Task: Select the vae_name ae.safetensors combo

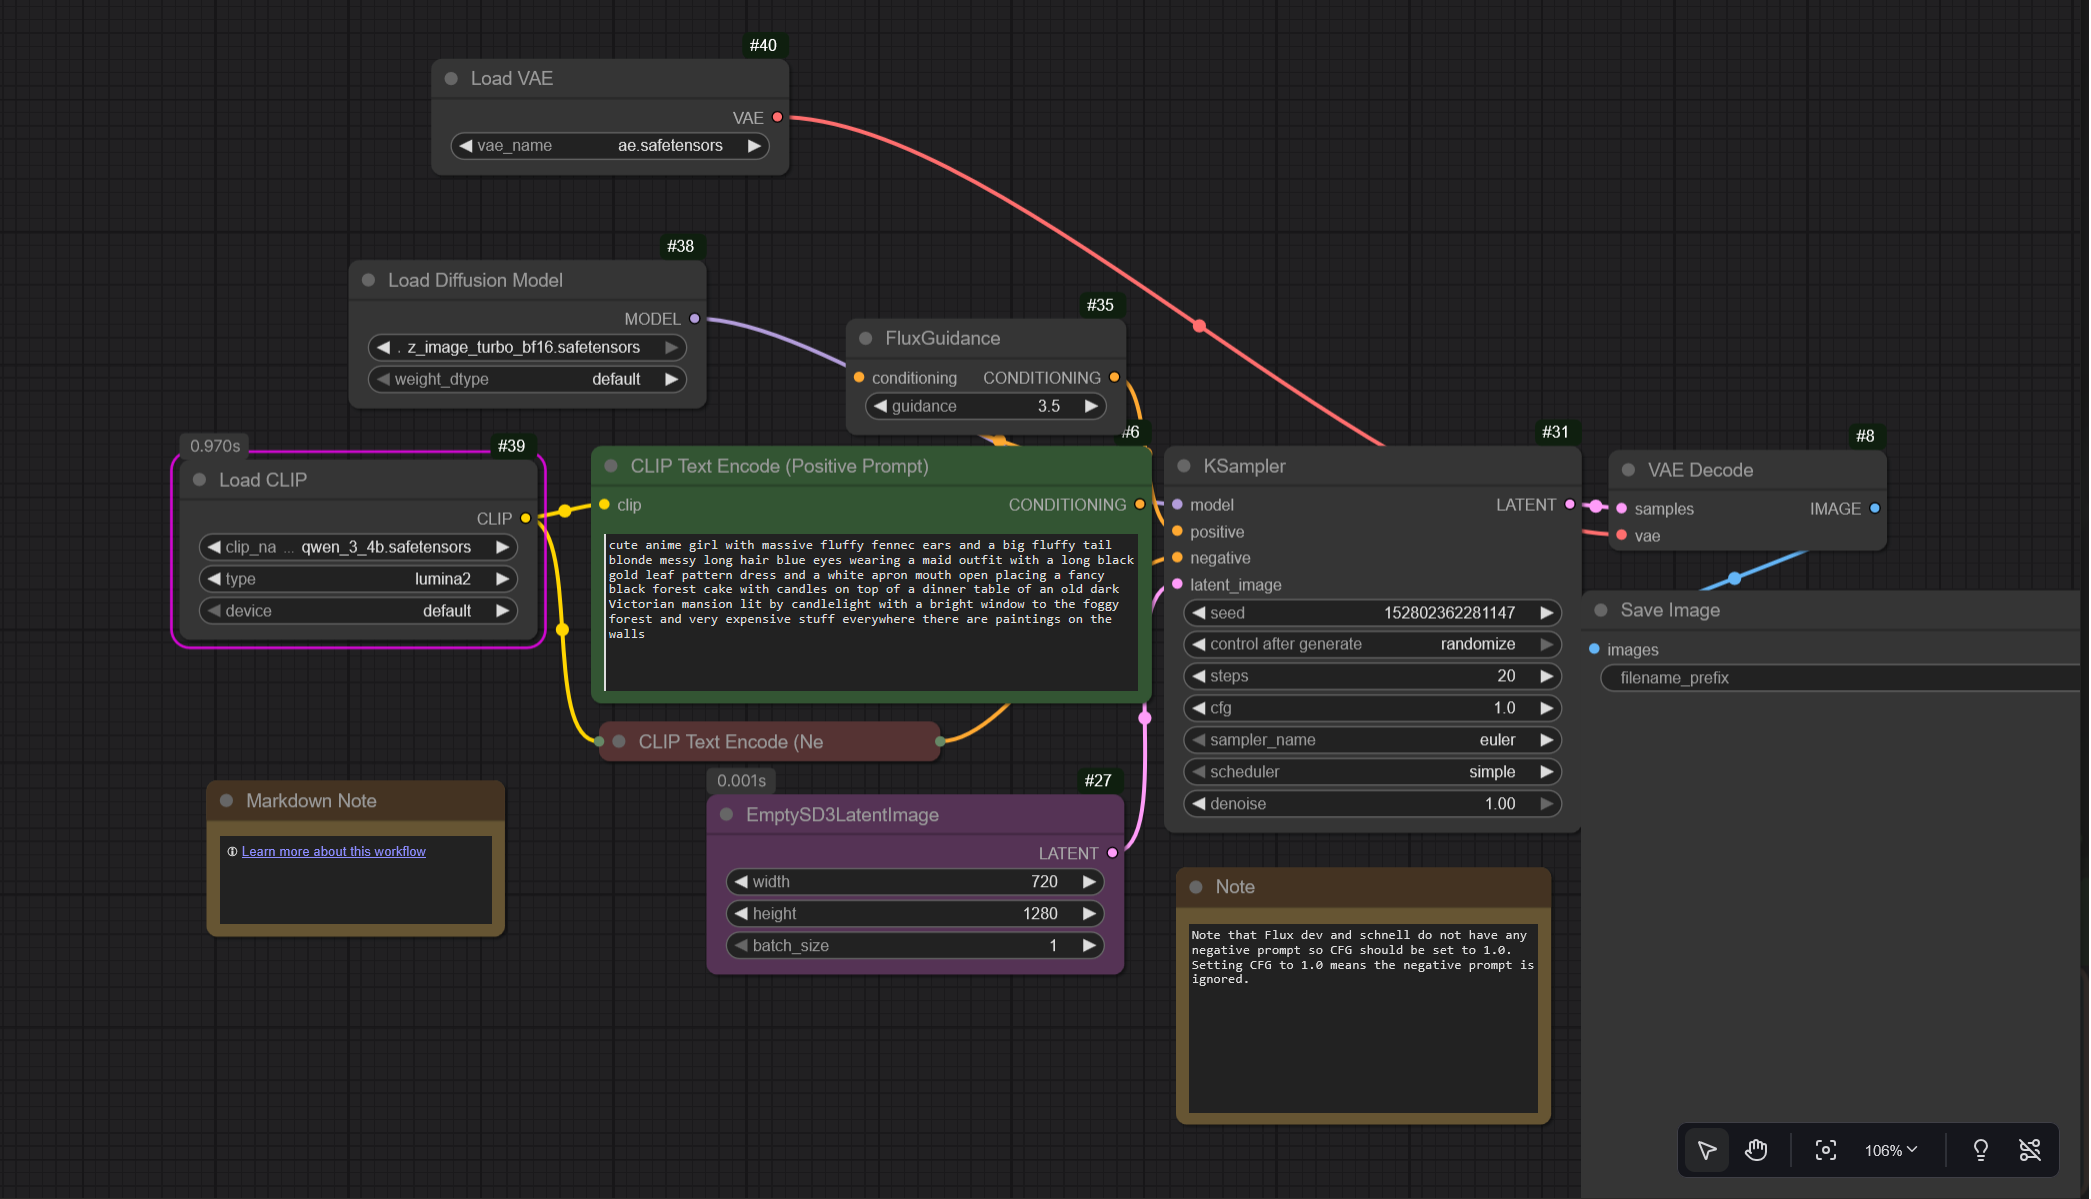Action: [x=610, y=146]
